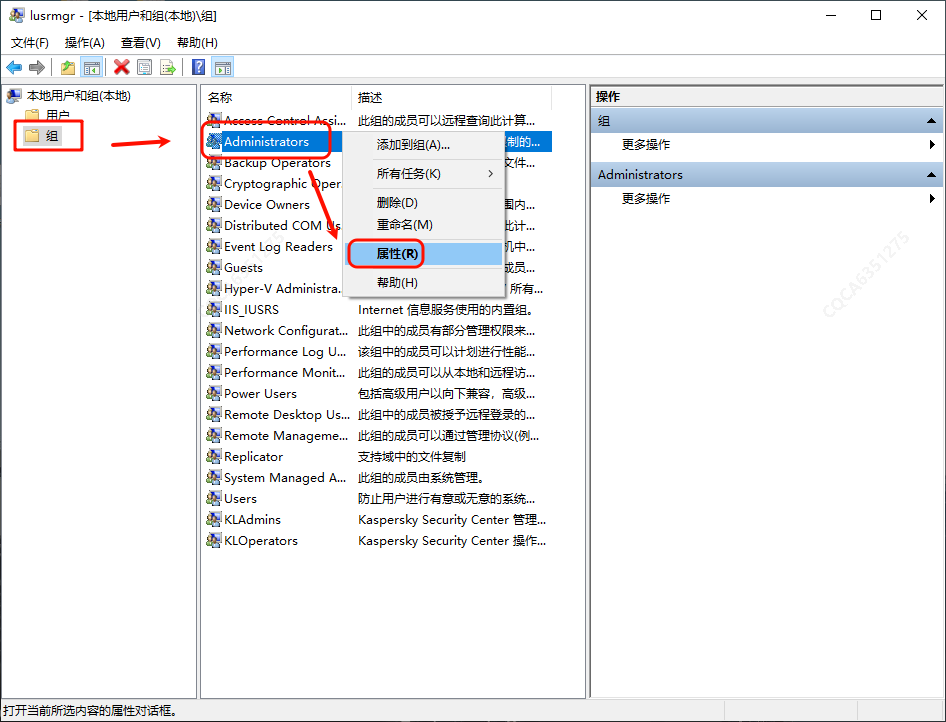Click the Up one level folder icon

(x=68, y=67)
